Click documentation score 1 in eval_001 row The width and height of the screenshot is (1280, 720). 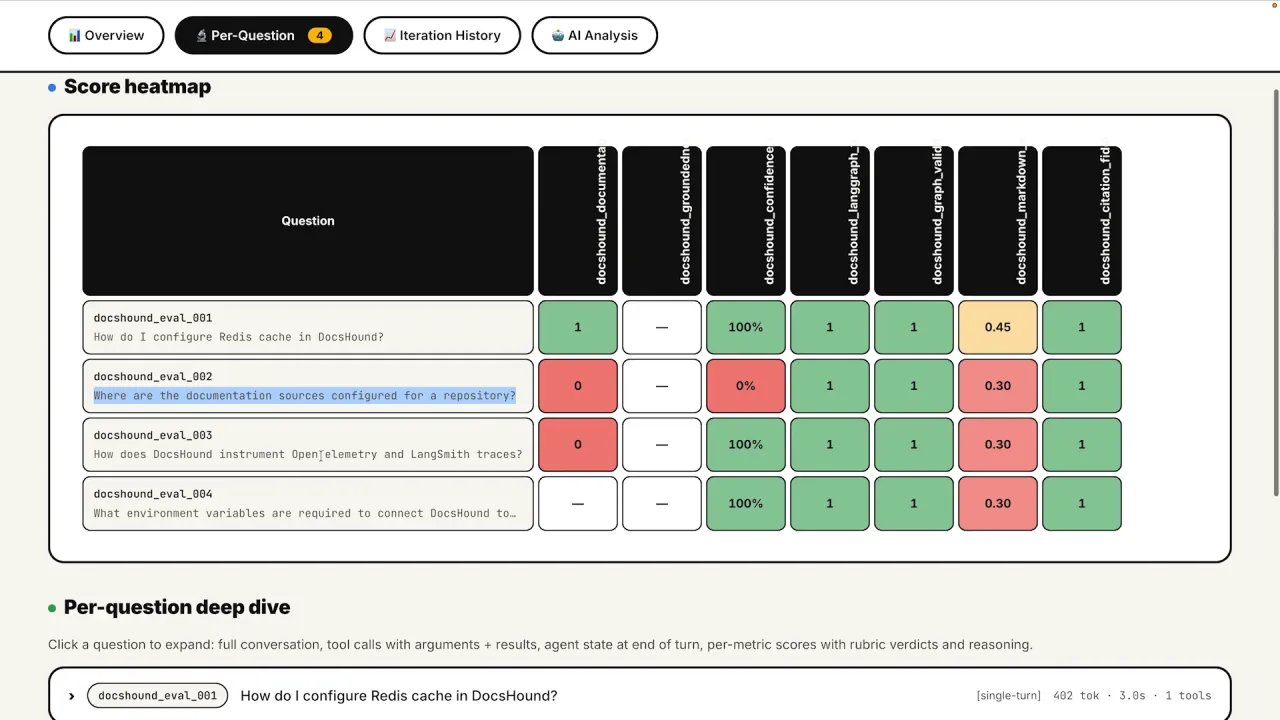tap(578, 327)
